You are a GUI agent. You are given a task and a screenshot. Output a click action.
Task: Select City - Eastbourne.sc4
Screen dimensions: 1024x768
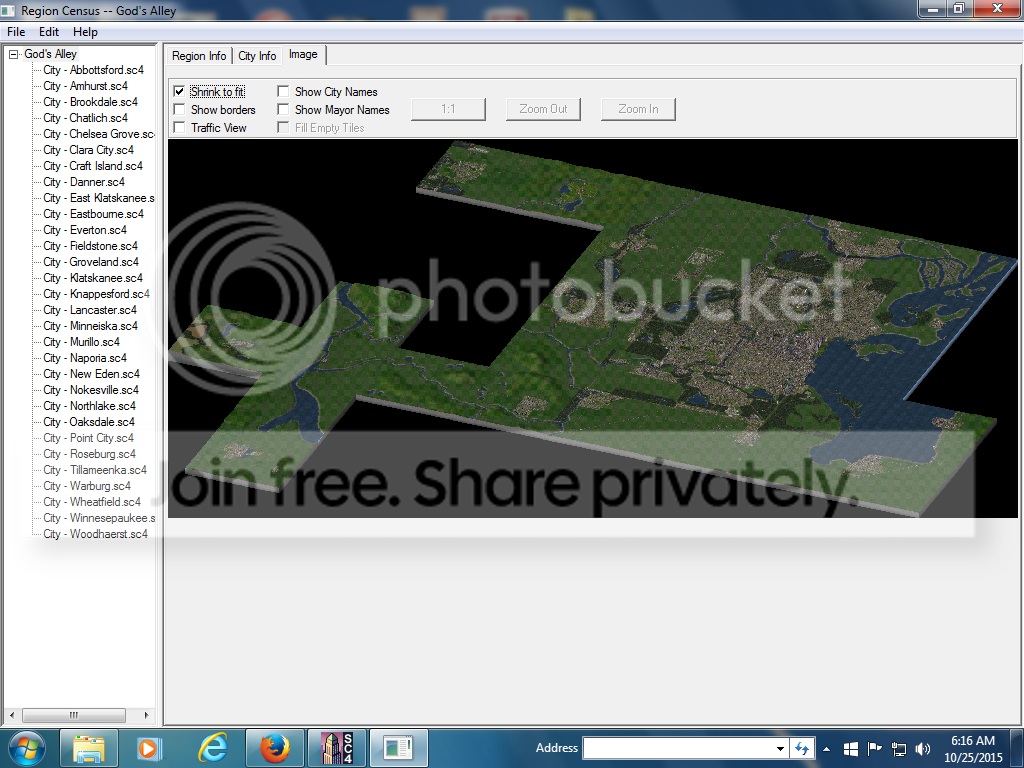[93, 214]
